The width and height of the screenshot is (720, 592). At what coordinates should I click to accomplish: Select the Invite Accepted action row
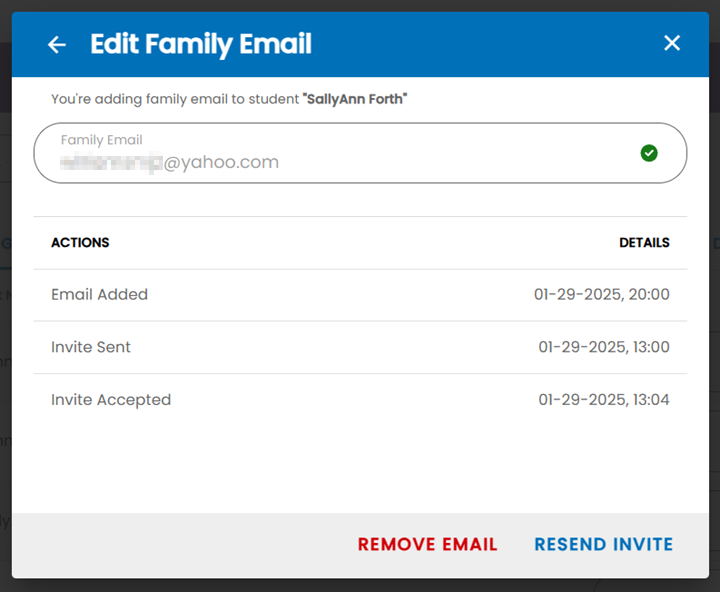coord(360,400)
